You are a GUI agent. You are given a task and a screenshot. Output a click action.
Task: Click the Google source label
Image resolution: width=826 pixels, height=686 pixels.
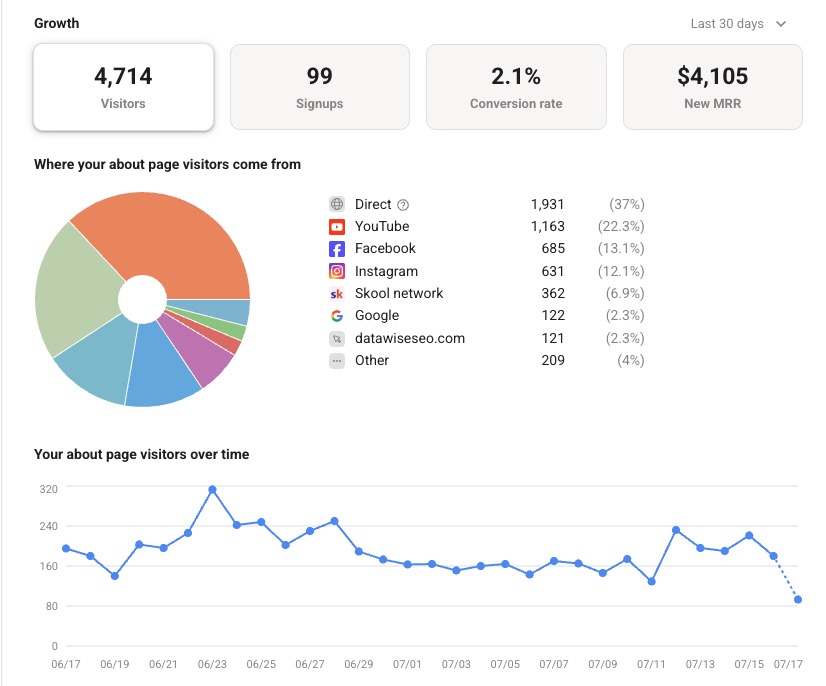(377, 316)
